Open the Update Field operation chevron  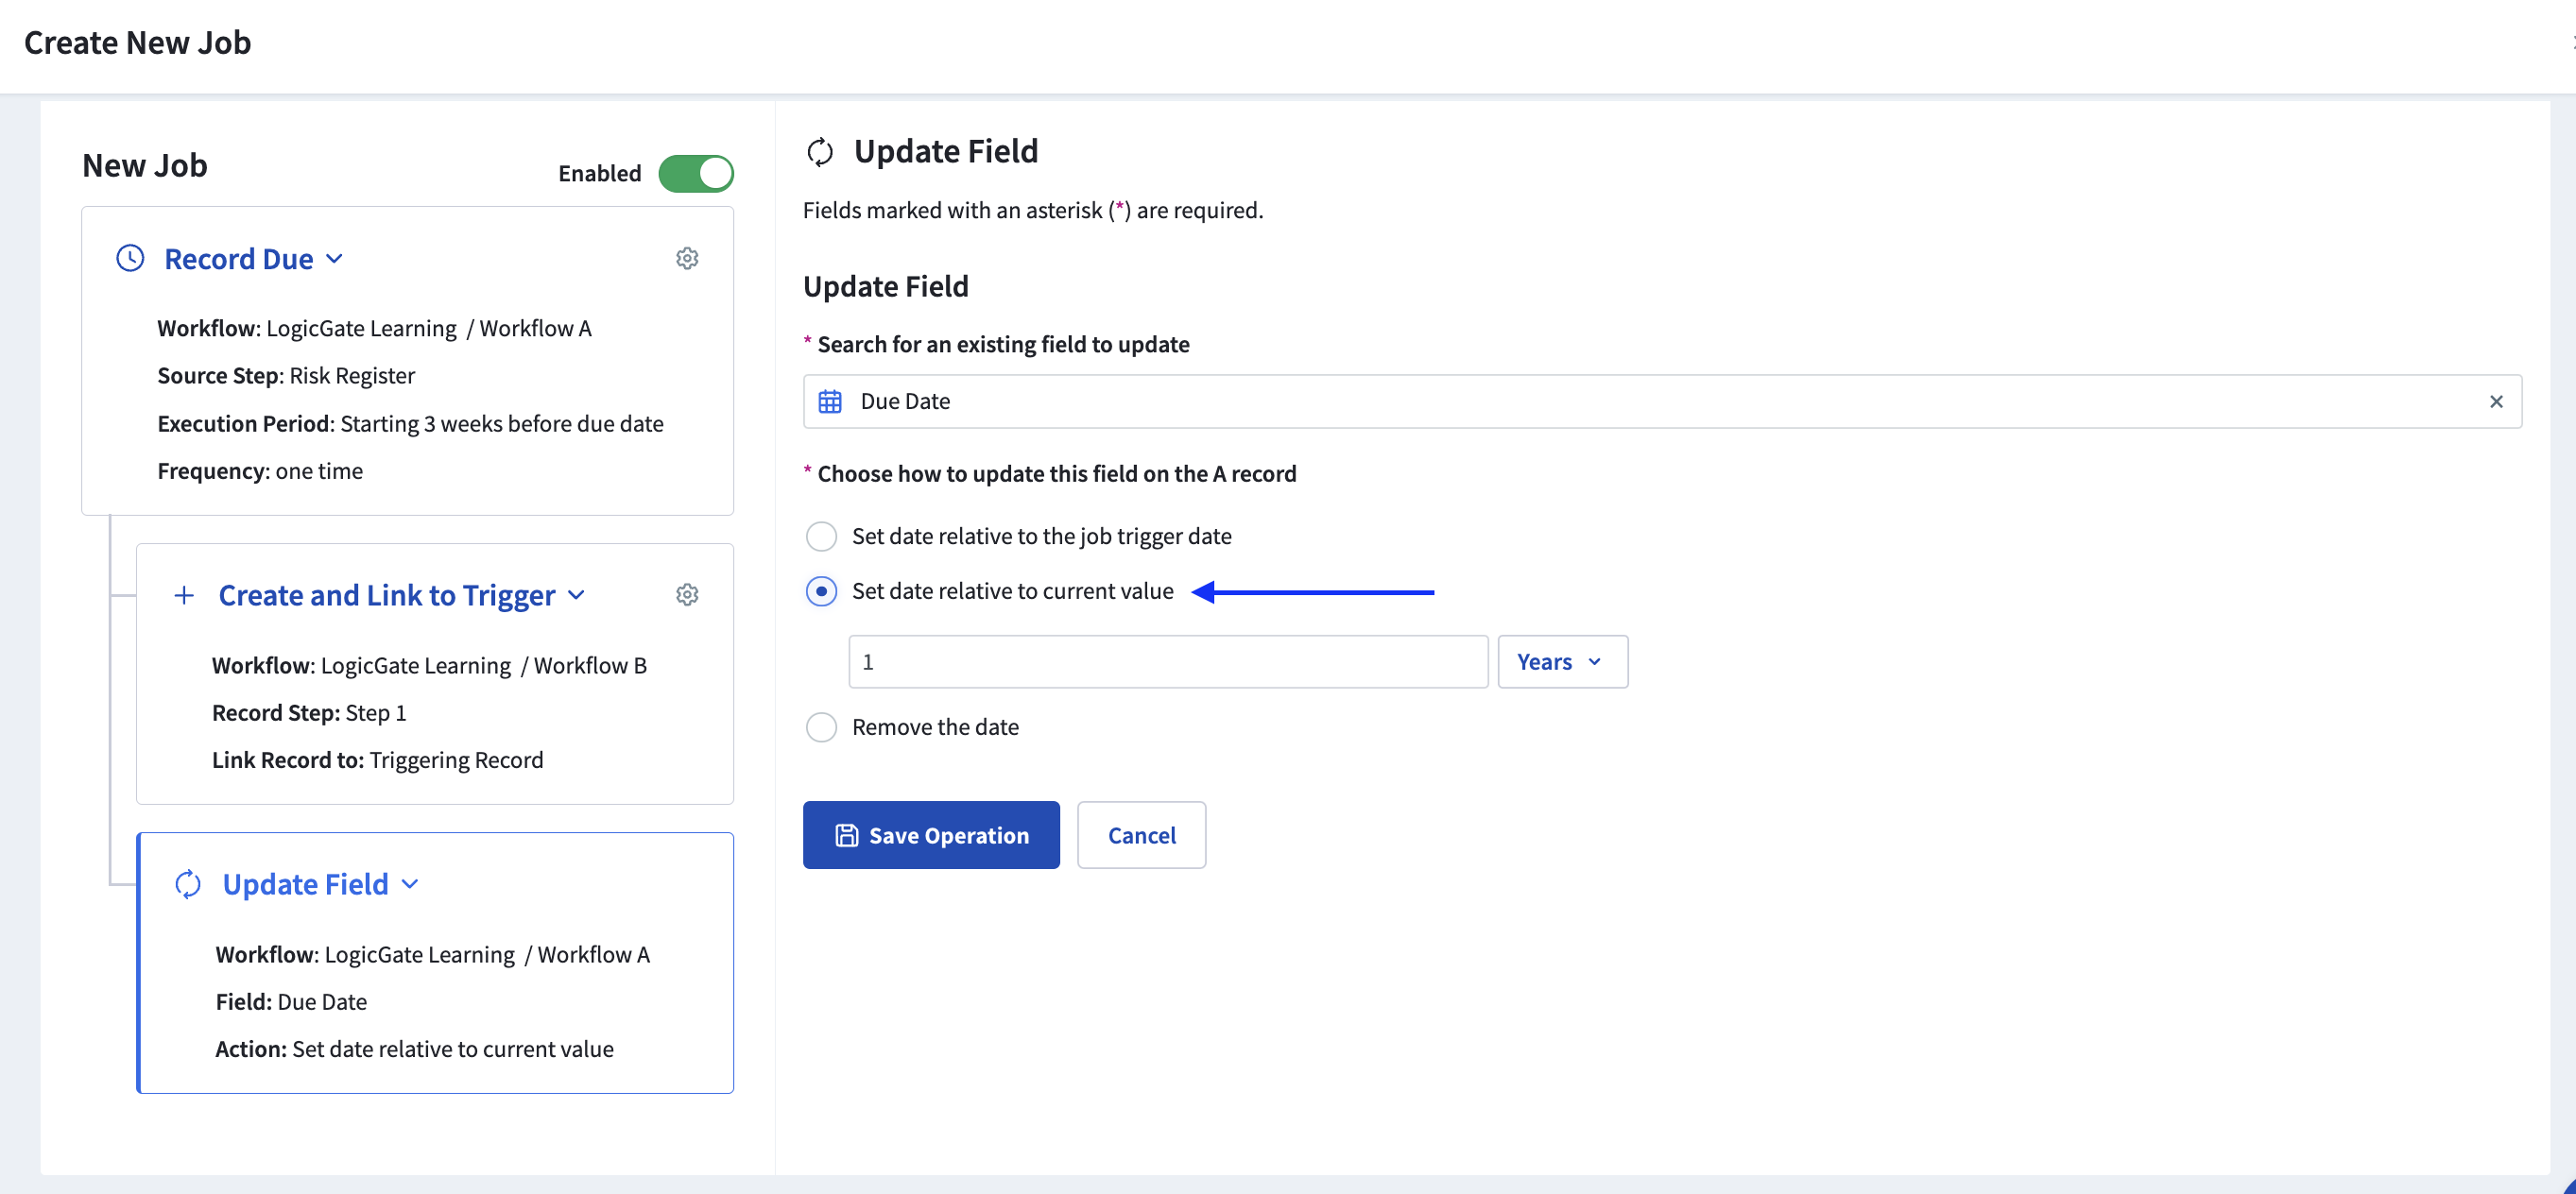click(x=410, y=885)
